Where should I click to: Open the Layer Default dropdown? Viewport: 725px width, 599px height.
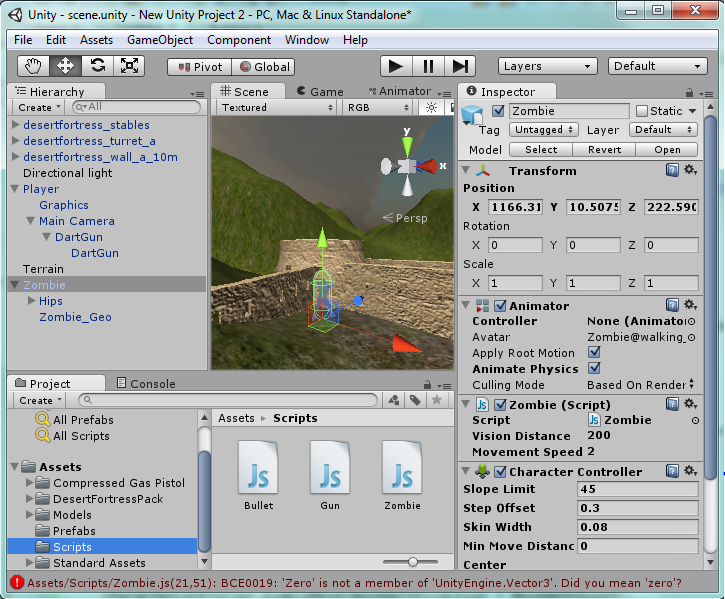click(663, 130)
